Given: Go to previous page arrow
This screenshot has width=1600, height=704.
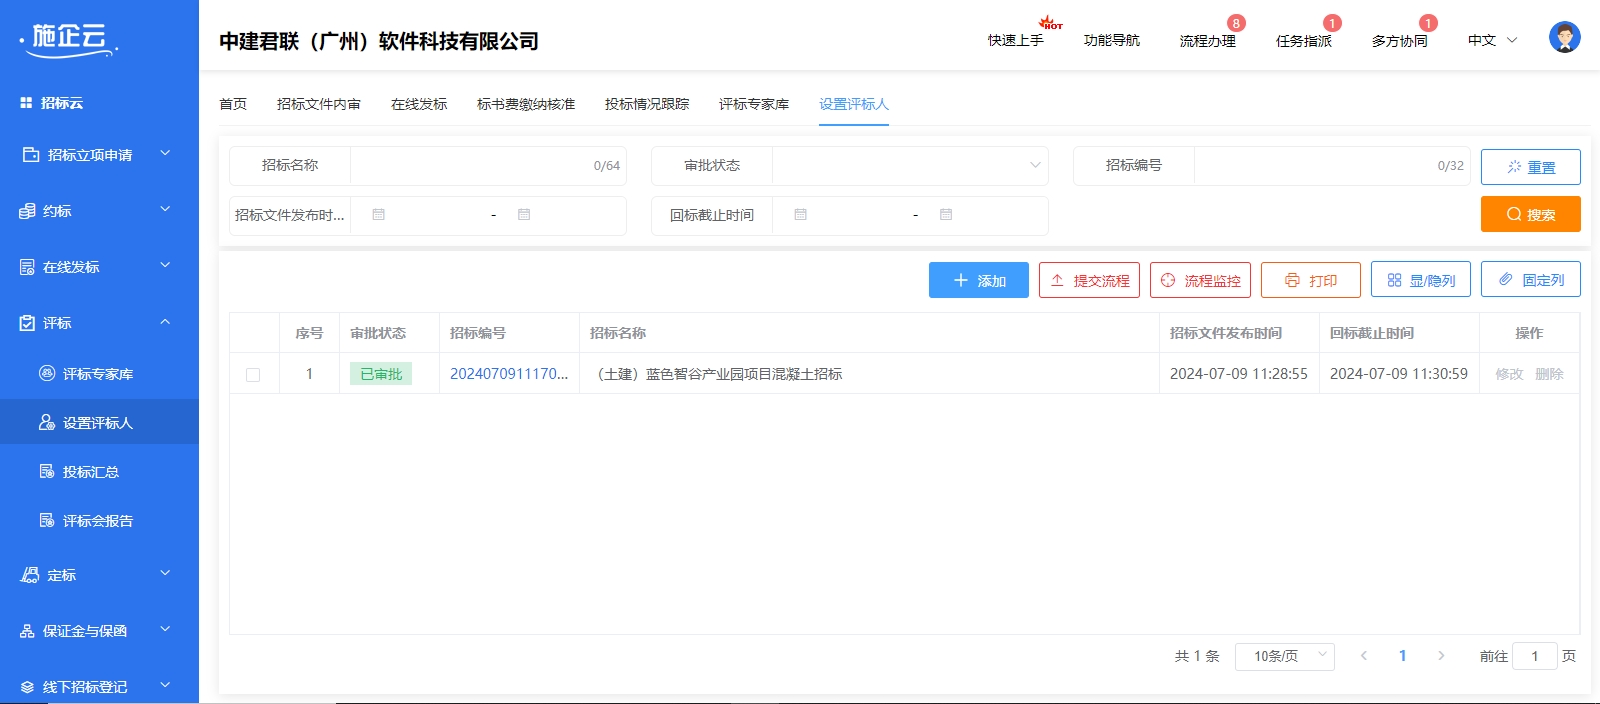Looking at the screenshot, I should [x=1364, y=656].
